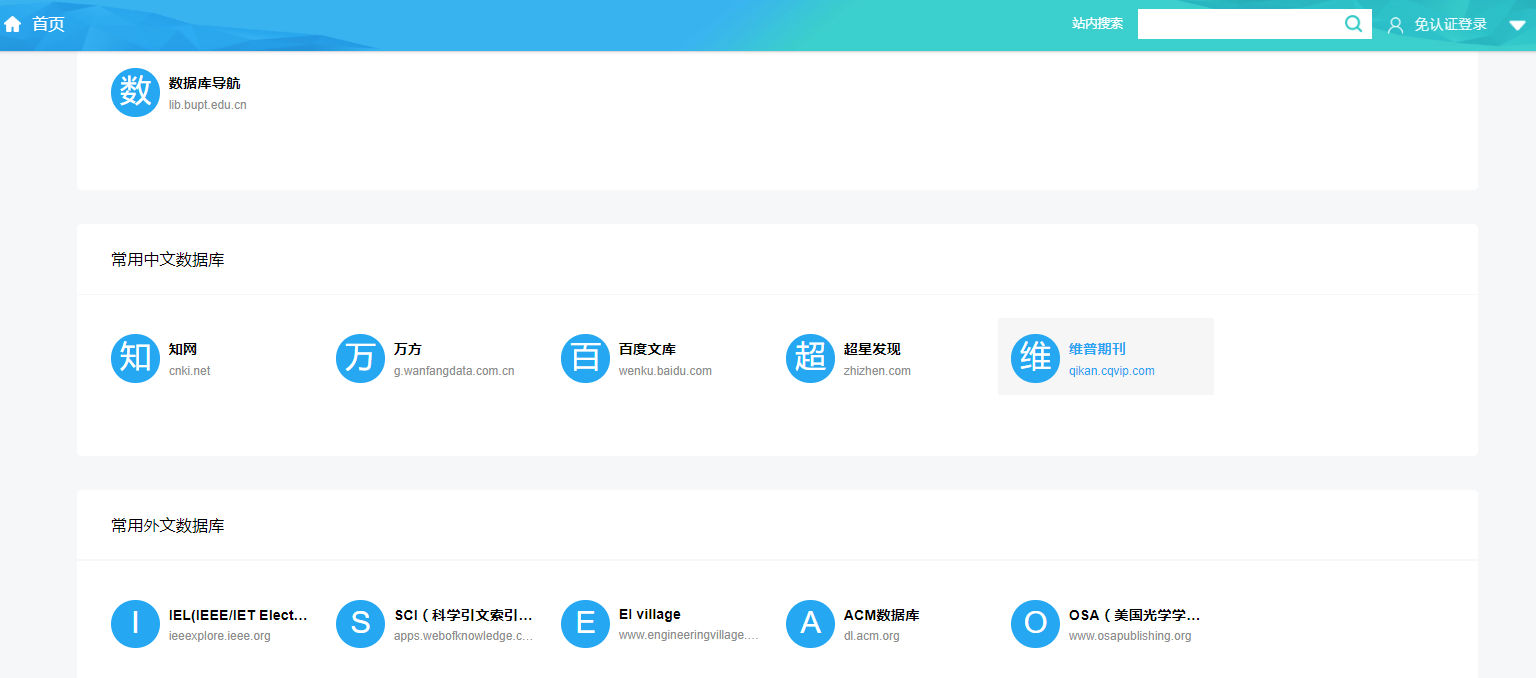Open the 数据库导航 round icon
1536x678 pixels.
(135, 93)
